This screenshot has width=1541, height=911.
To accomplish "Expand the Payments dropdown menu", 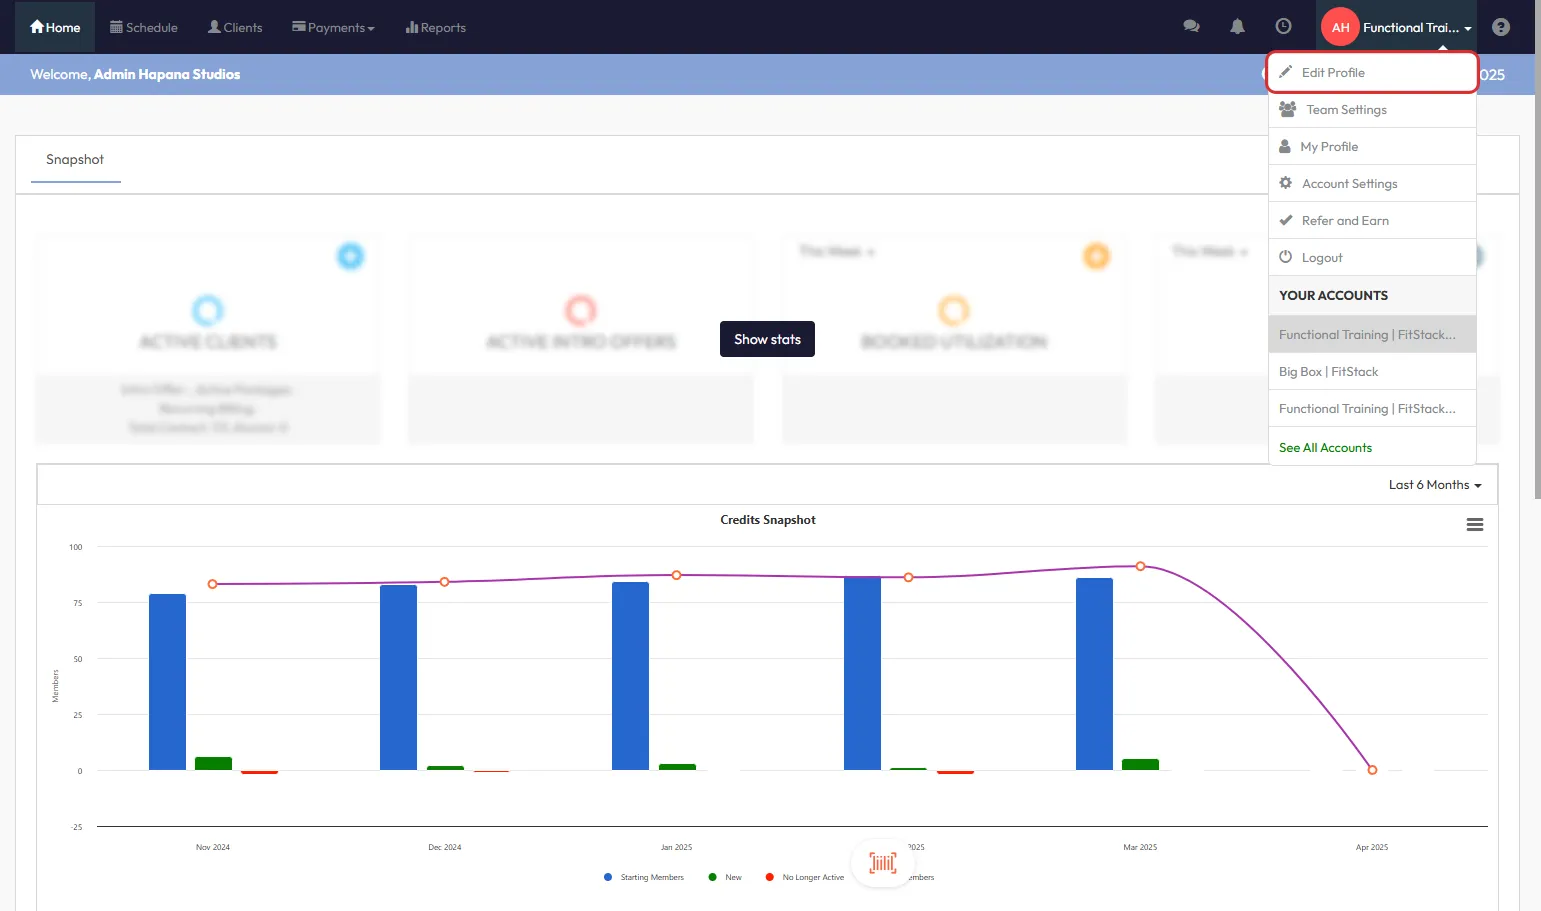I will (x=333, y=28).
